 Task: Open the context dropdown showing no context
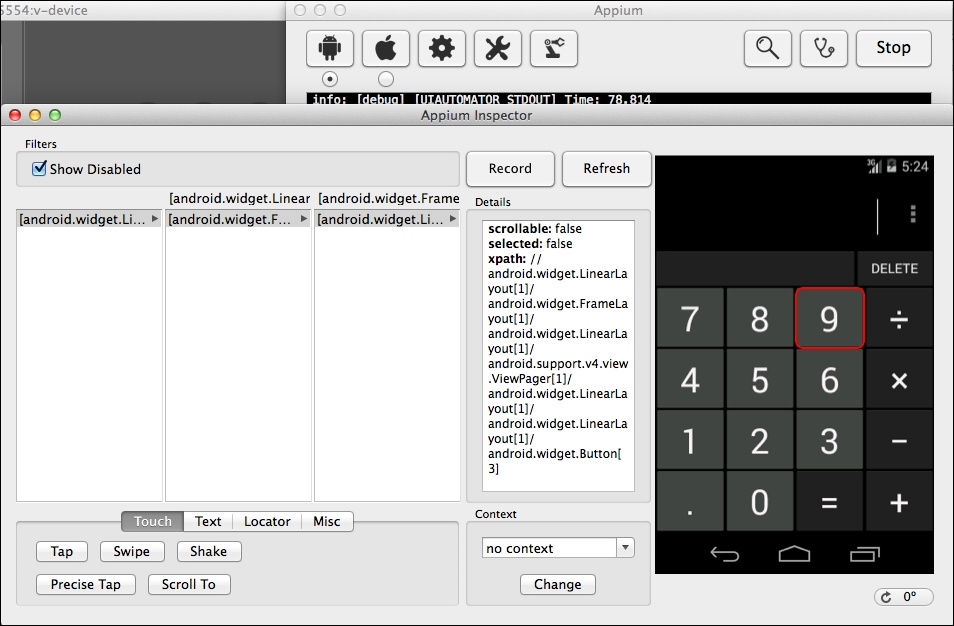pyautogui.click(x=558, y=548)
